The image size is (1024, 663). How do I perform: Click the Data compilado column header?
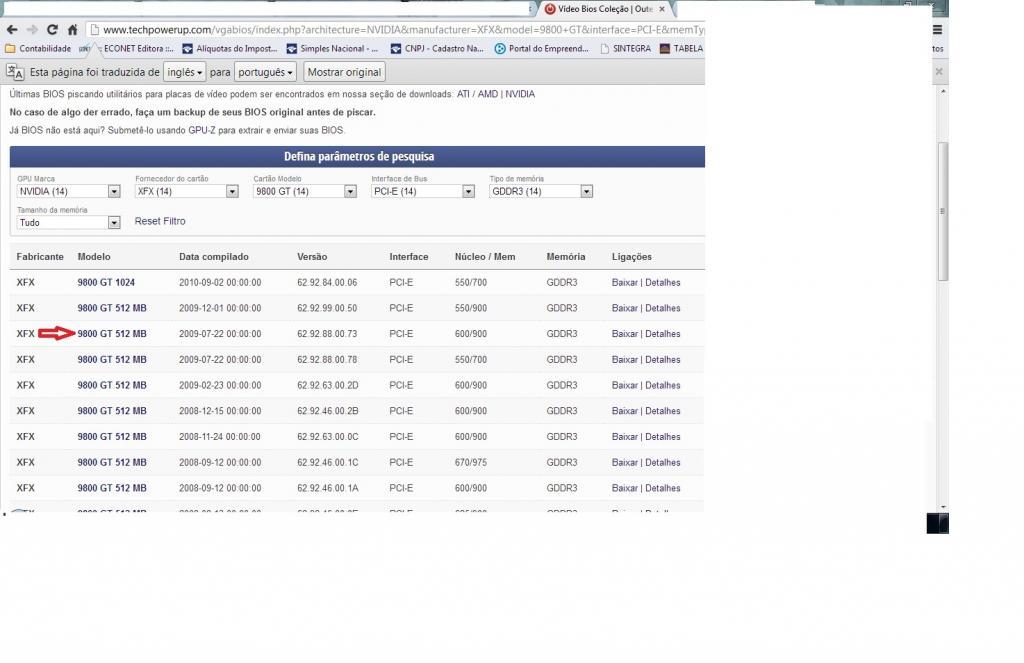214,257
